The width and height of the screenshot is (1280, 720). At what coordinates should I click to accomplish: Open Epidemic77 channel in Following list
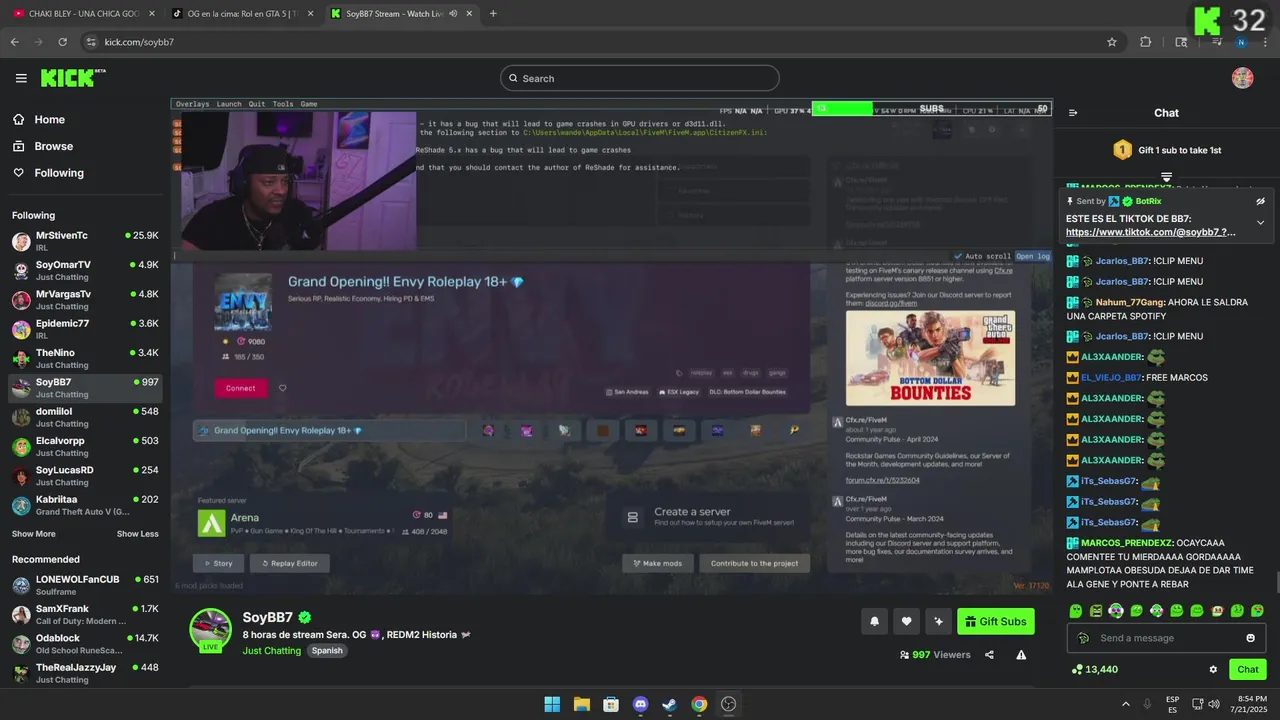point(85,329)
